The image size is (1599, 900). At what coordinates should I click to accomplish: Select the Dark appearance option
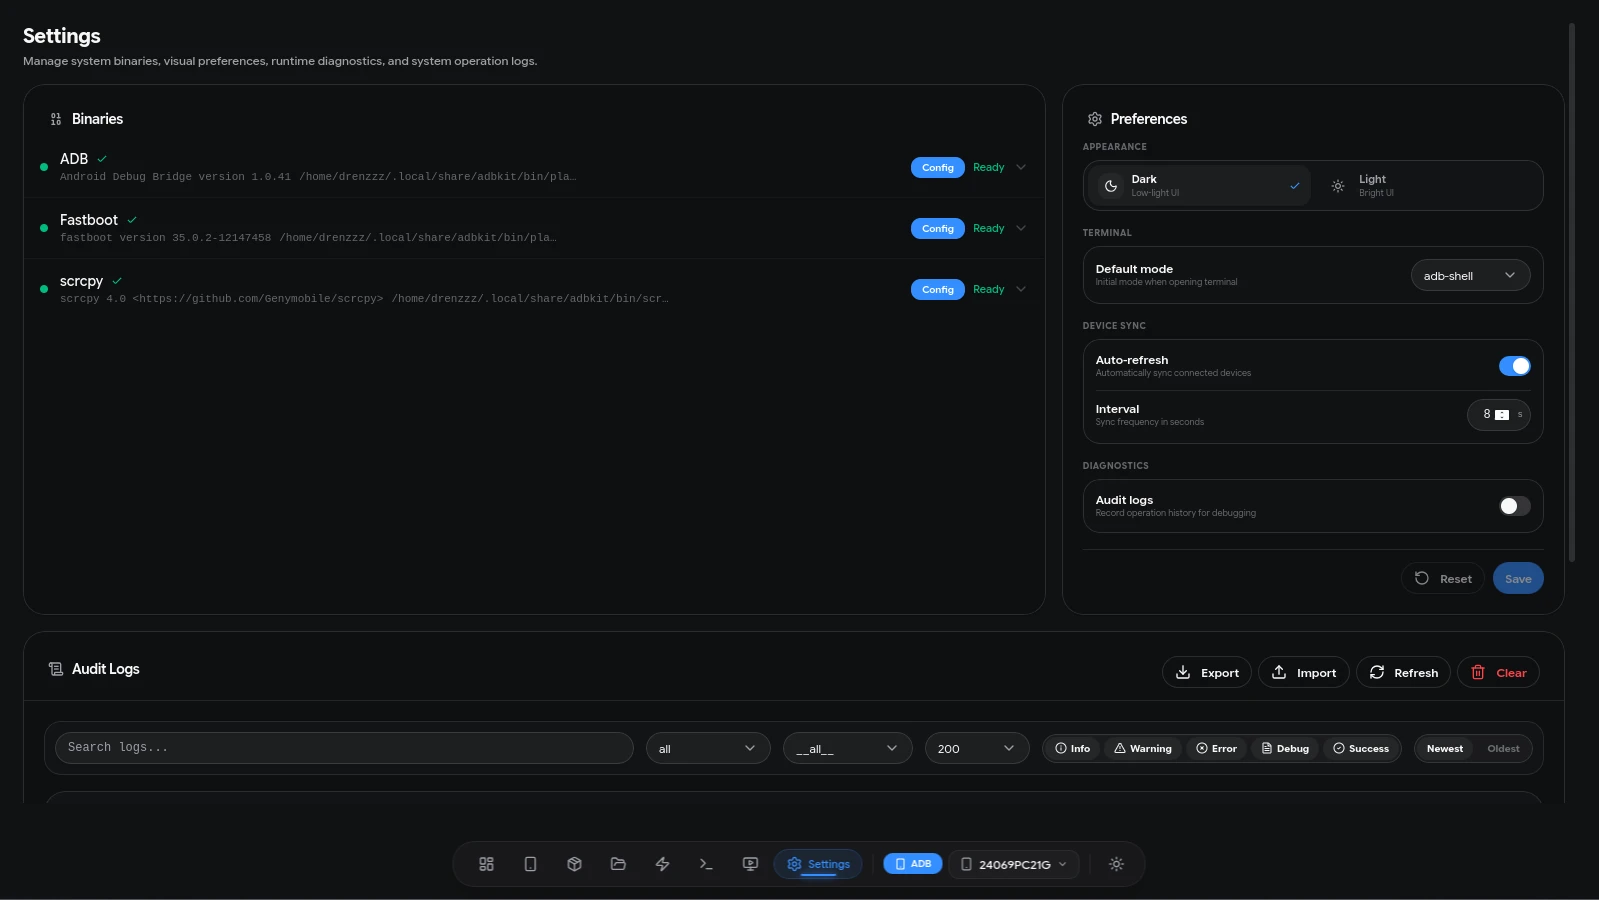[x=1199, y=186]
